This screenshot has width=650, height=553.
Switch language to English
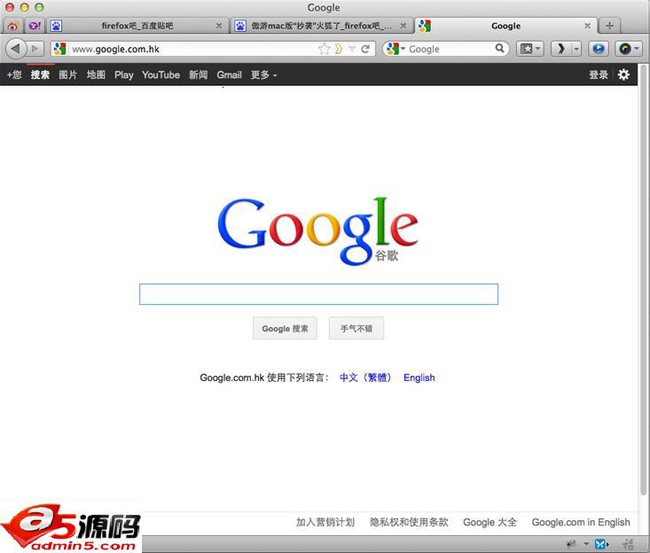[x=419, y=378]
